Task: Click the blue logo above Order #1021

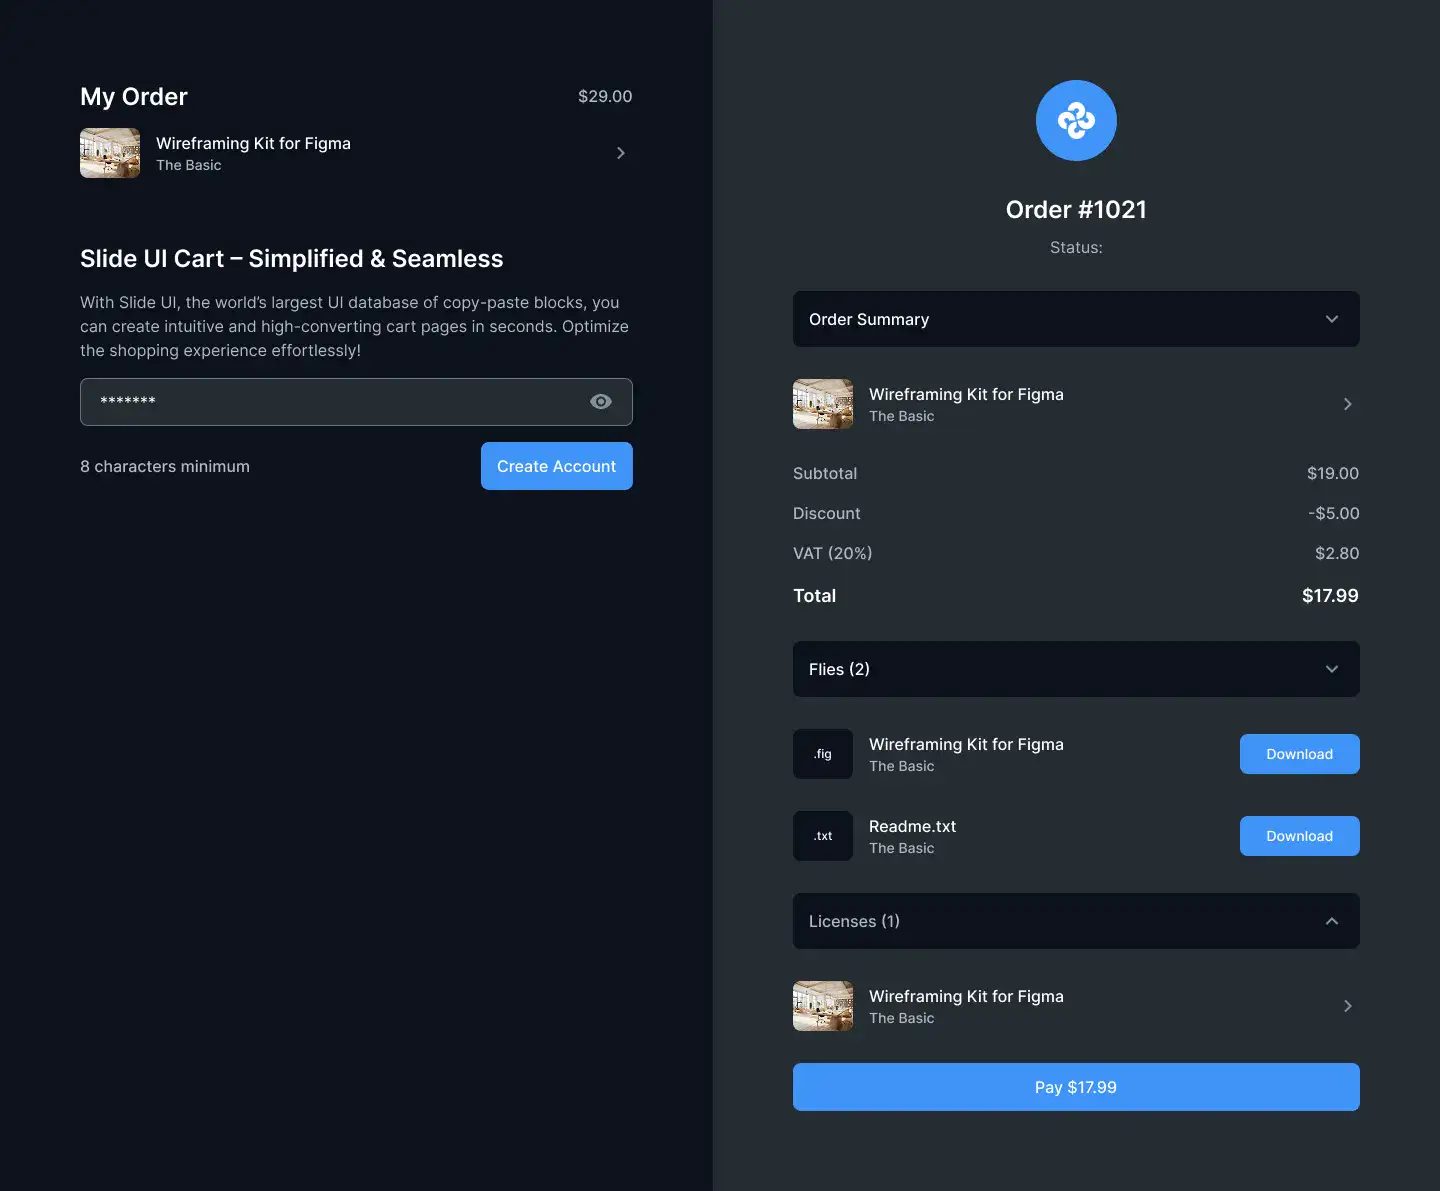Action: 1076,120
